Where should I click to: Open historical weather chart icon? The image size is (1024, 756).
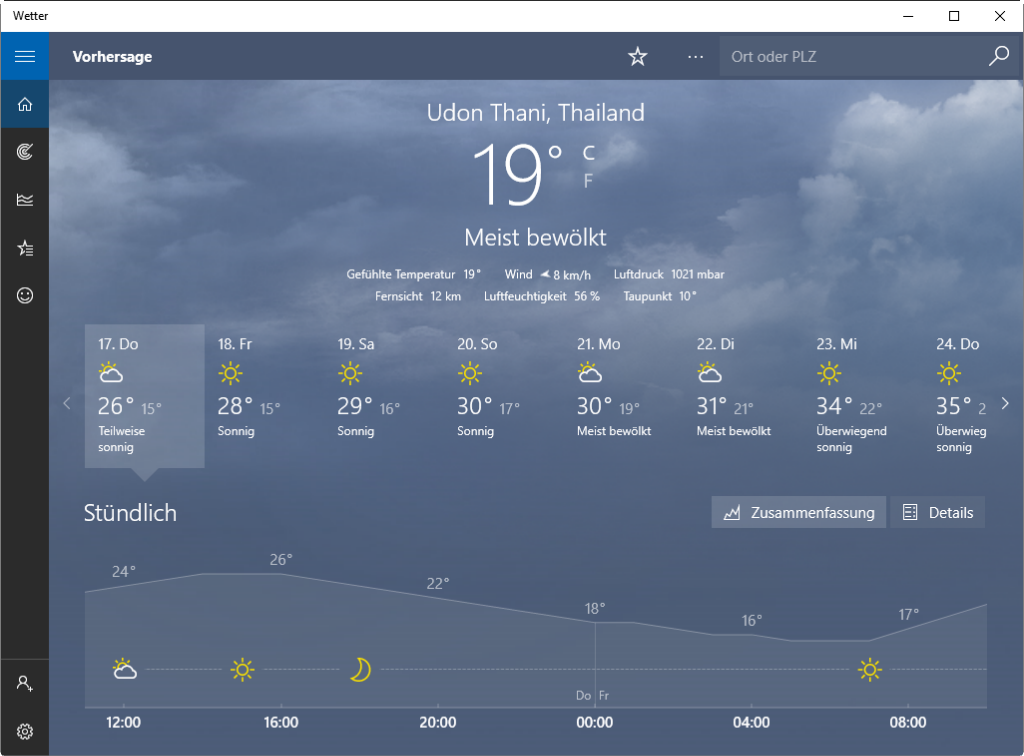(25, 200)
